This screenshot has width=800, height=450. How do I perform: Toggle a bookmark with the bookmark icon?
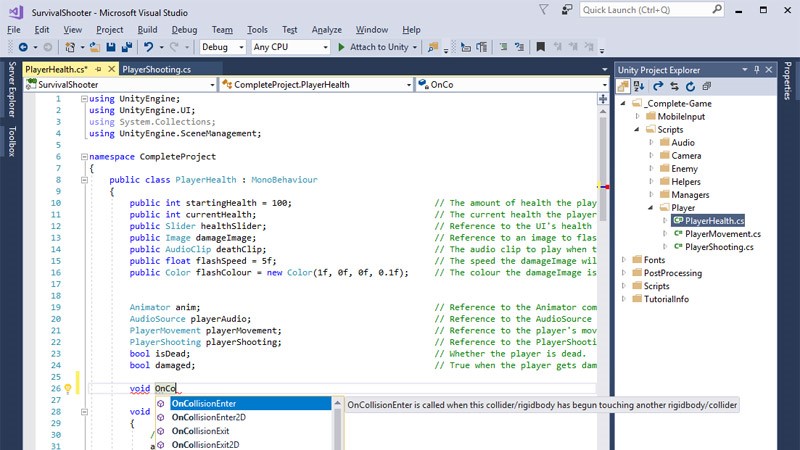pyautogui.click(x=541, y=47)
